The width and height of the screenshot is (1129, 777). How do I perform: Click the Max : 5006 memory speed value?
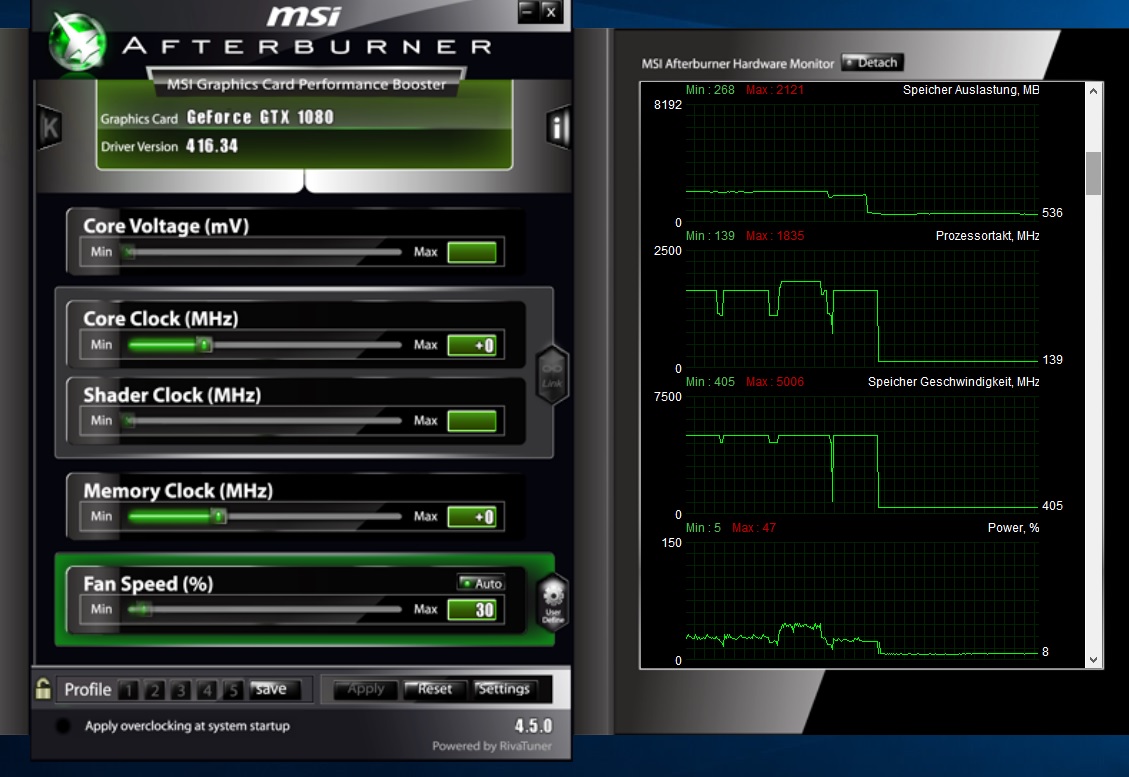point(775,382)
